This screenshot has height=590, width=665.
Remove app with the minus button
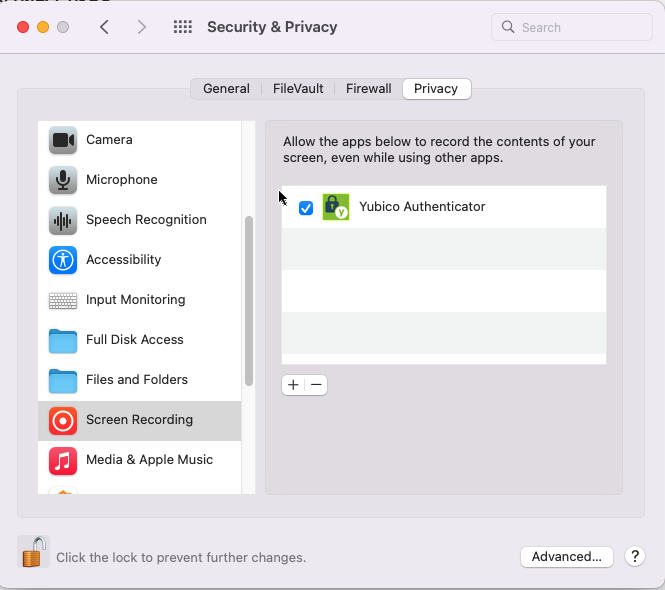click(x=316, y=385)
